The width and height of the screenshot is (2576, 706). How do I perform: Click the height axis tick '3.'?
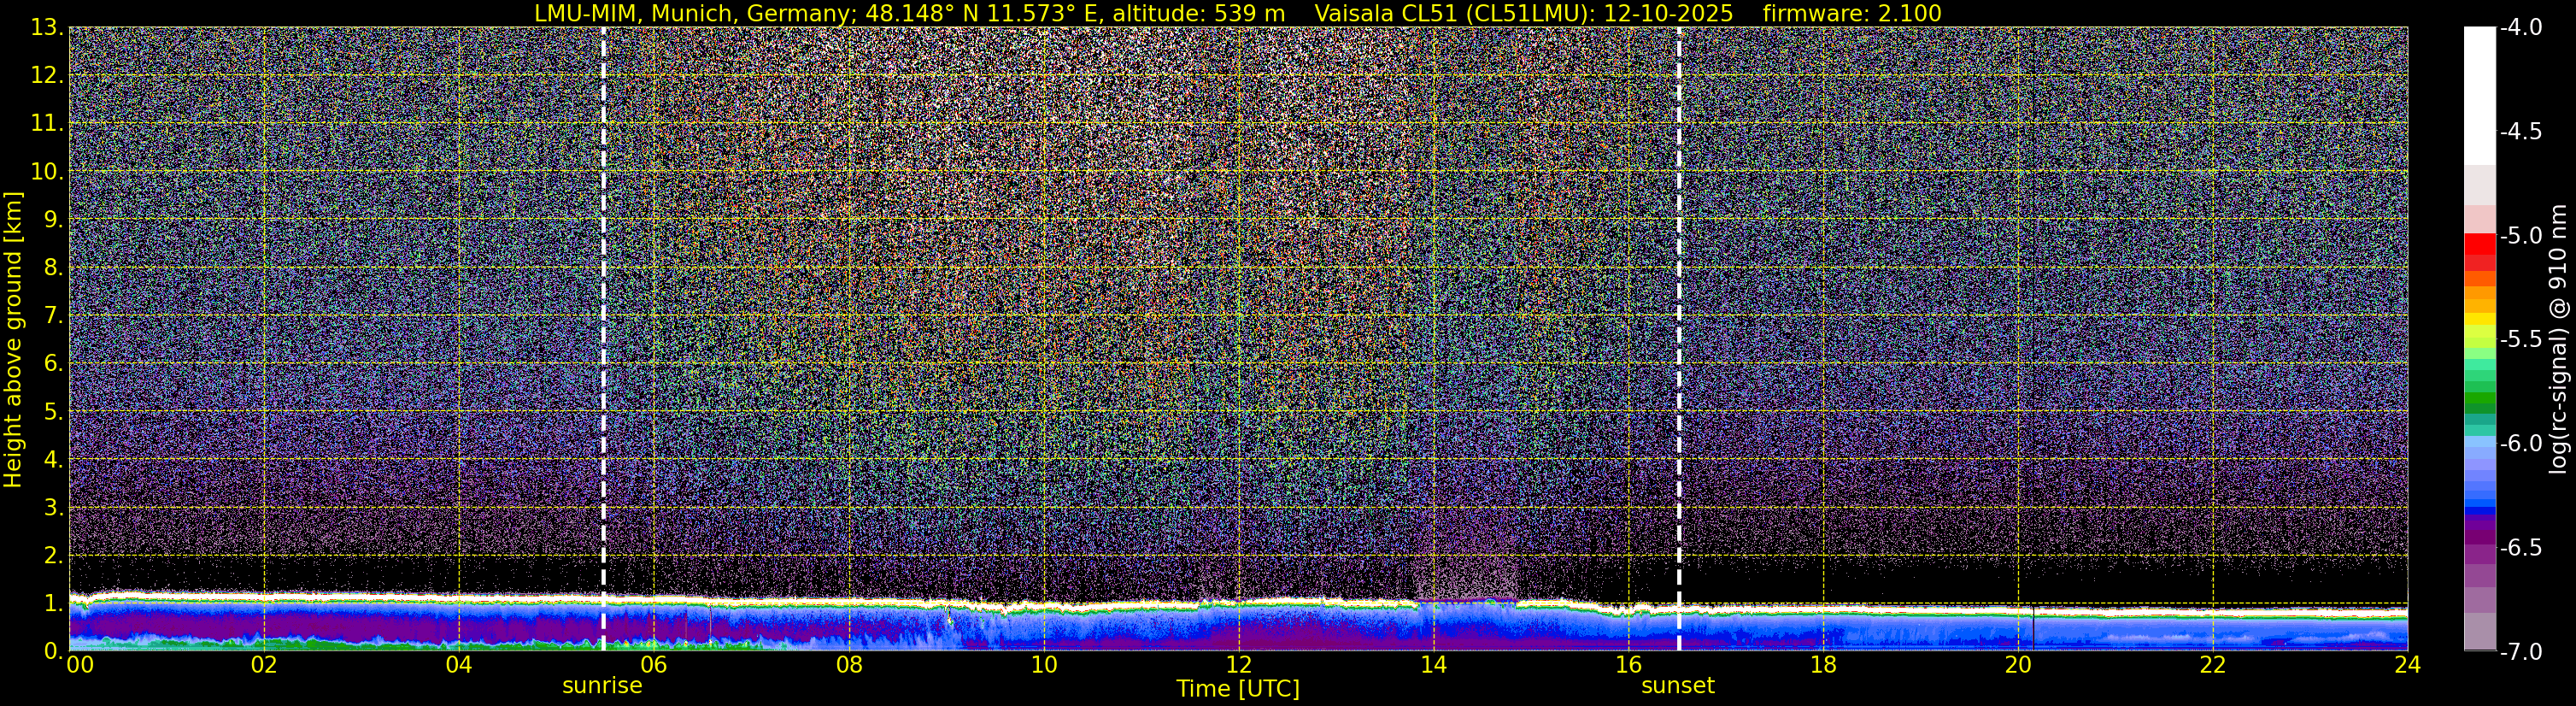pyautogui.click(x=54, y=507)
